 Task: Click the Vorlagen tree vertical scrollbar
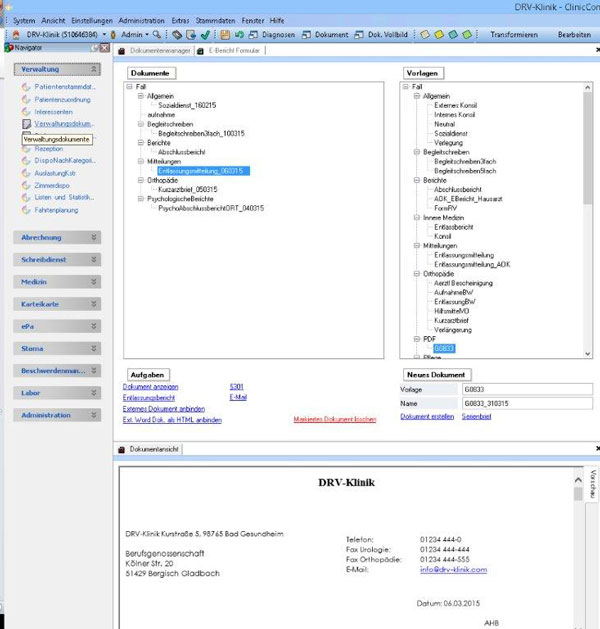pyautogui.click(x=588, y=220)
